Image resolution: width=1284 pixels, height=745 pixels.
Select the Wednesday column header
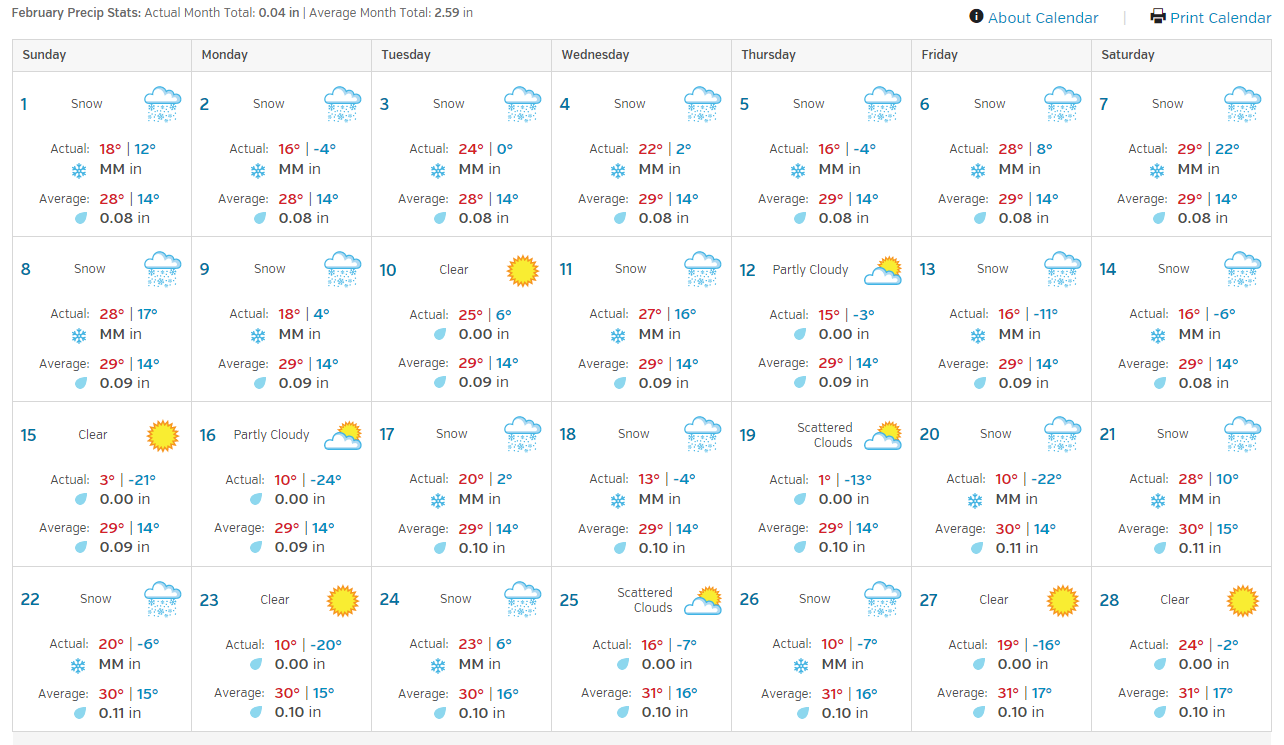[x=595, y=55]
